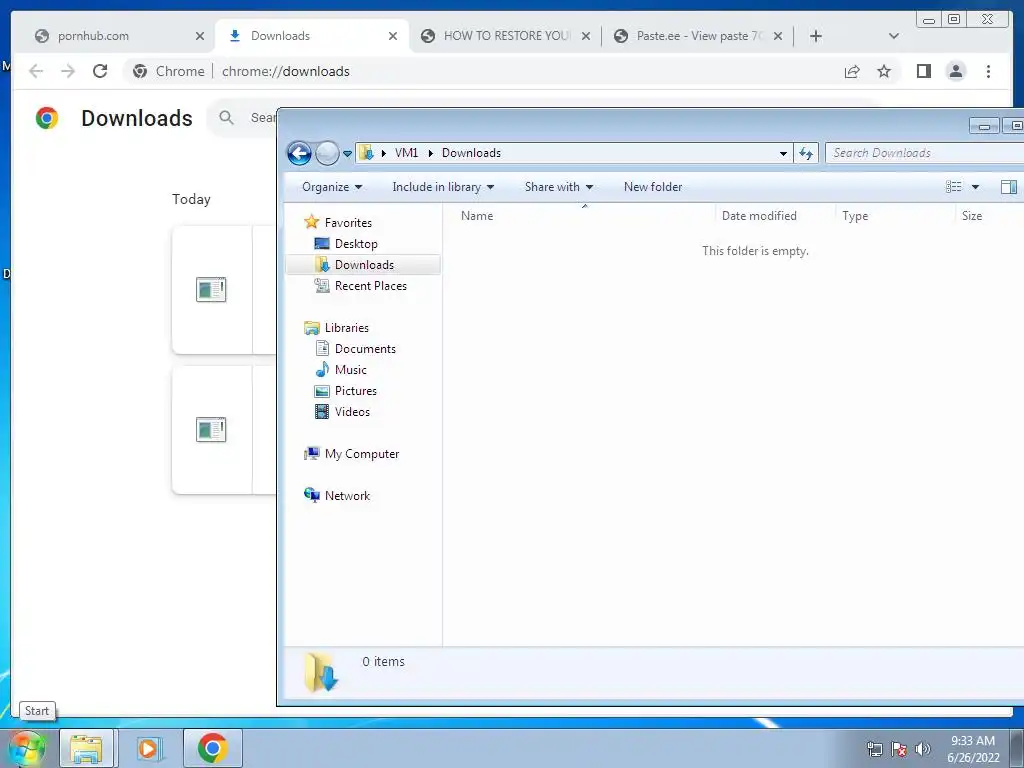Open Windows Media Player from taskbar
This screenshot has width=1024, height=768.
click(148, 748)
